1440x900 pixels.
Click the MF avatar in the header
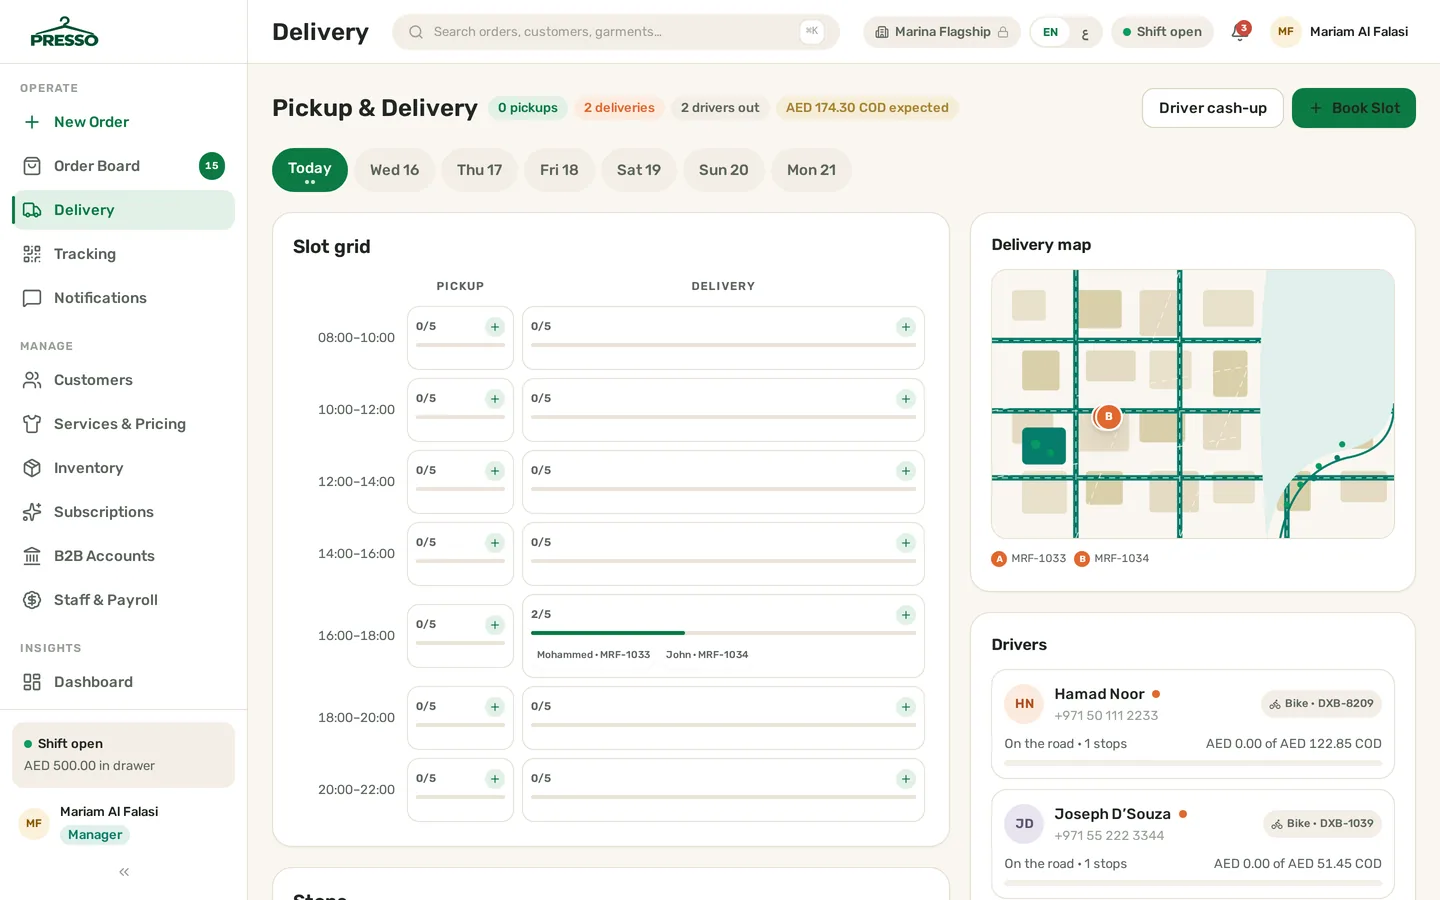point(1285,32)
